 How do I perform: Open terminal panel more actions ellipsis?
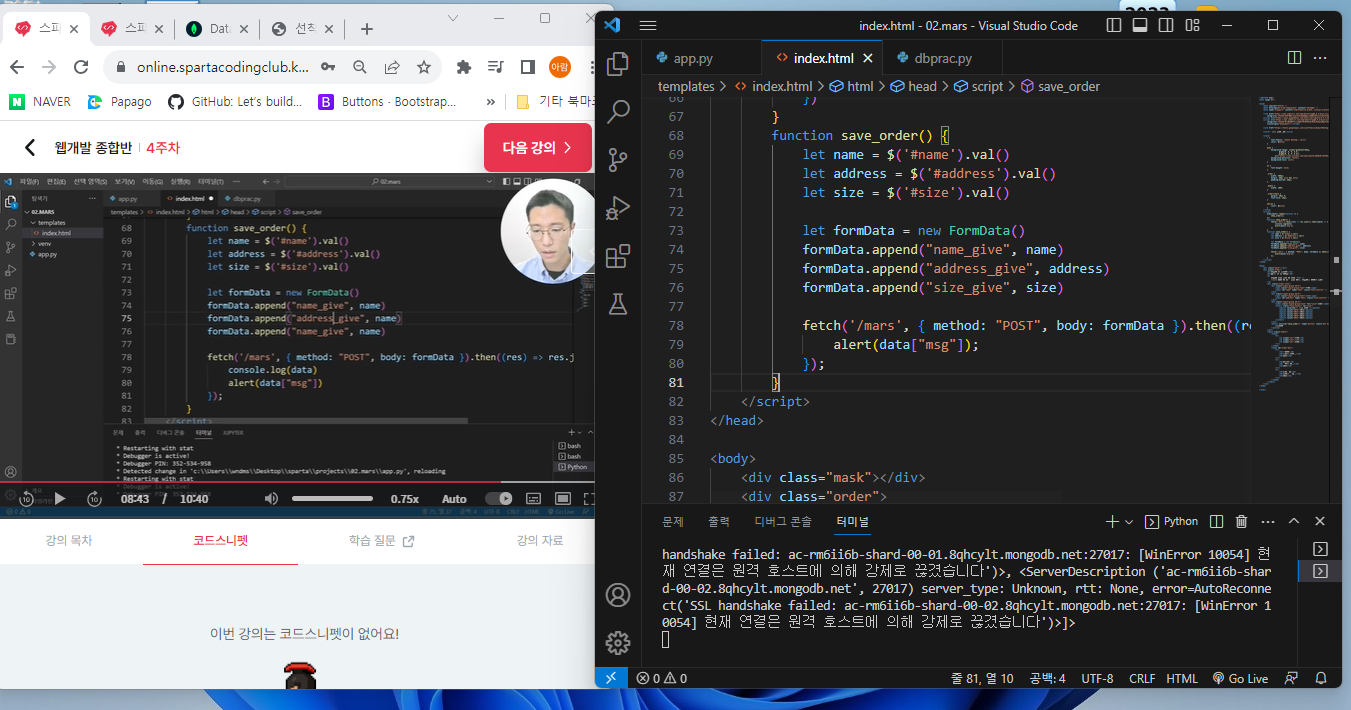point(1268,521)
